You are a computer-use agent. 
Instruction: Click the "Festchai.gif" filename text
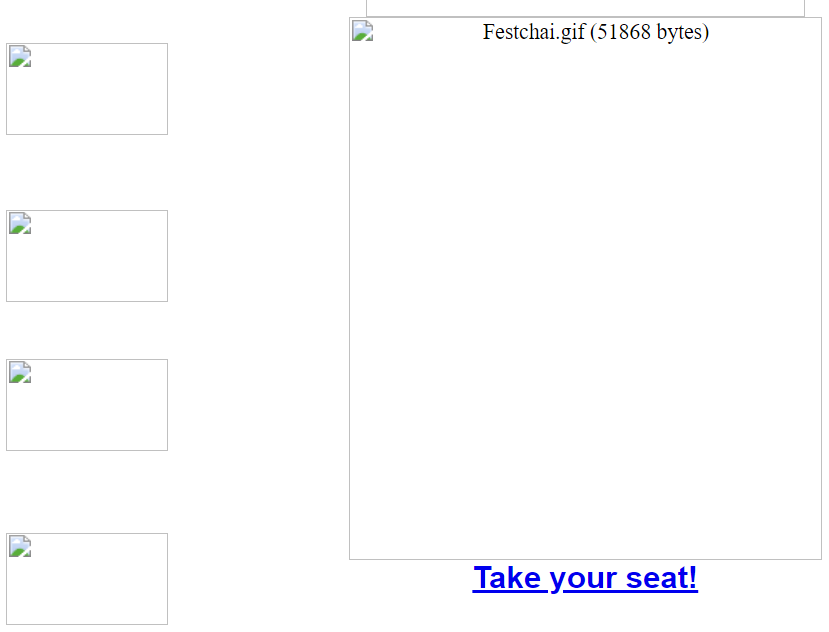(534, 32)
